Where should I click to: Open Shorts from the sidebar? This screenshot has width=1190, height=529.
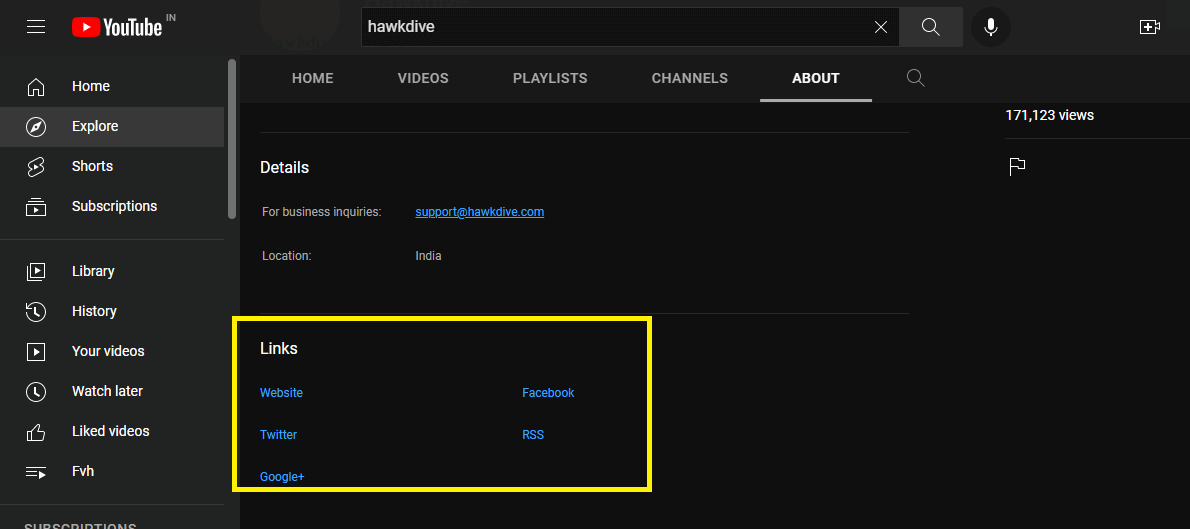pyautogui.click(x=92, y=166)
